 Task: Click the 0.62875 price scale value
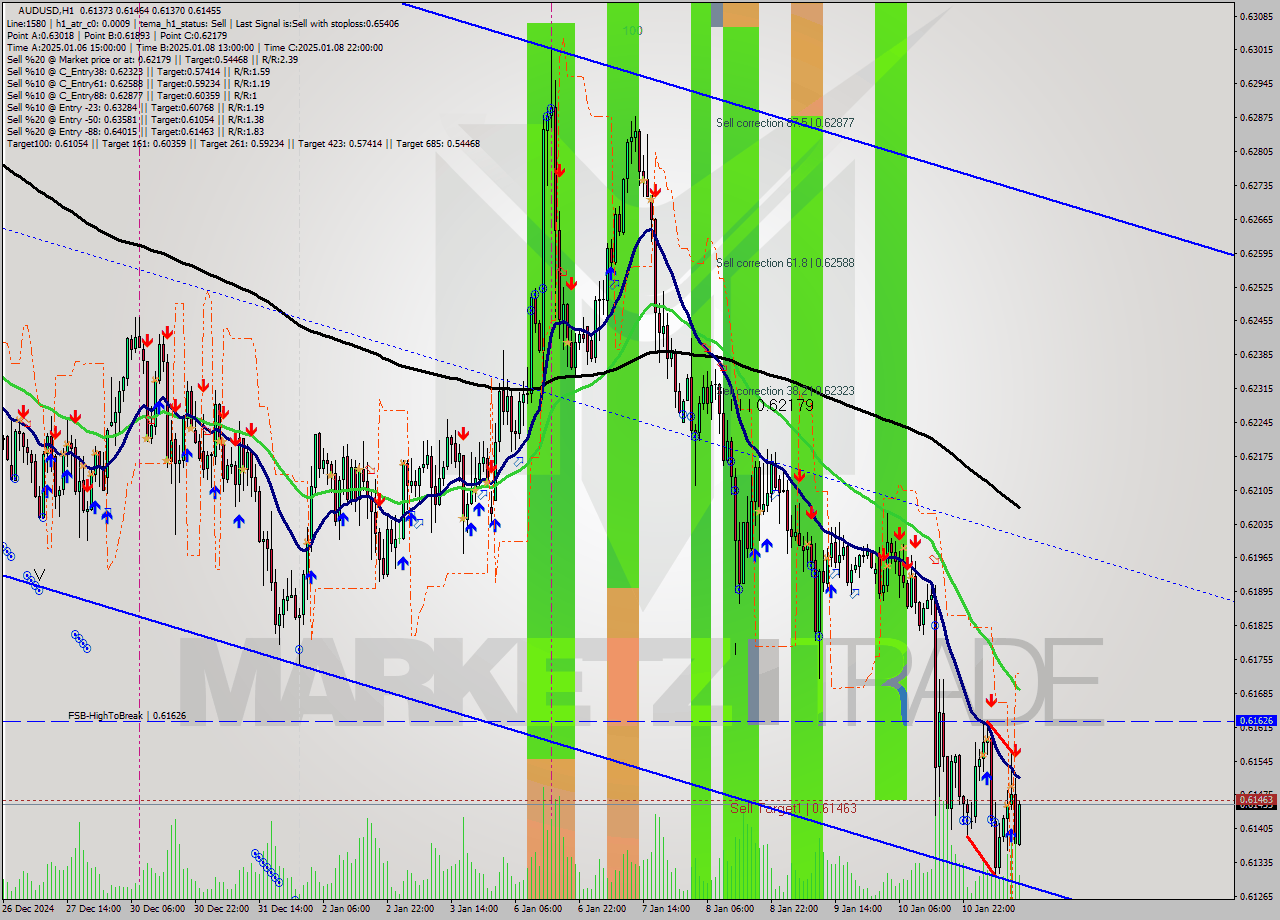(x=1256, y=118)
